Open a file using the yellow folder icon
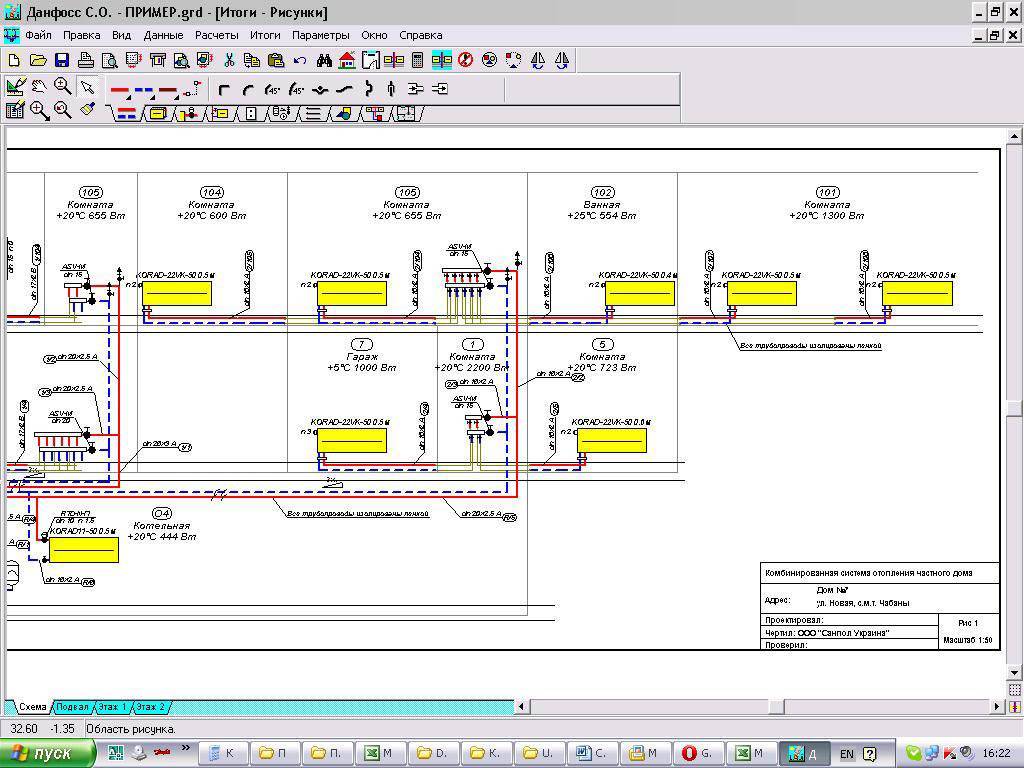 (x=38, y=61)
